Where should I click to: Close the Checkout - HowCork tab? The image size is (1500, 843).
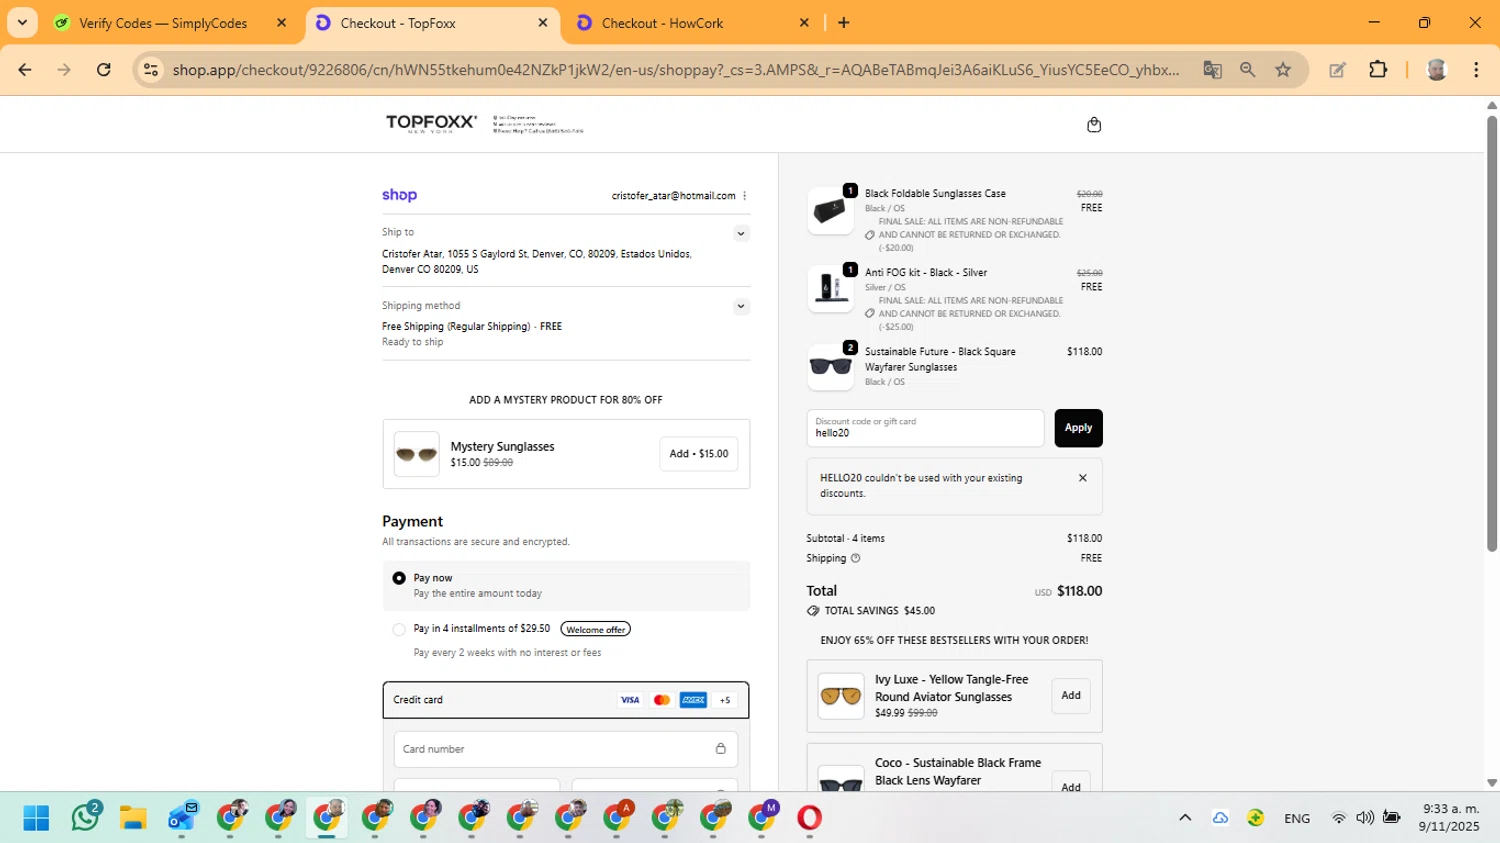(x=804, y=23)
